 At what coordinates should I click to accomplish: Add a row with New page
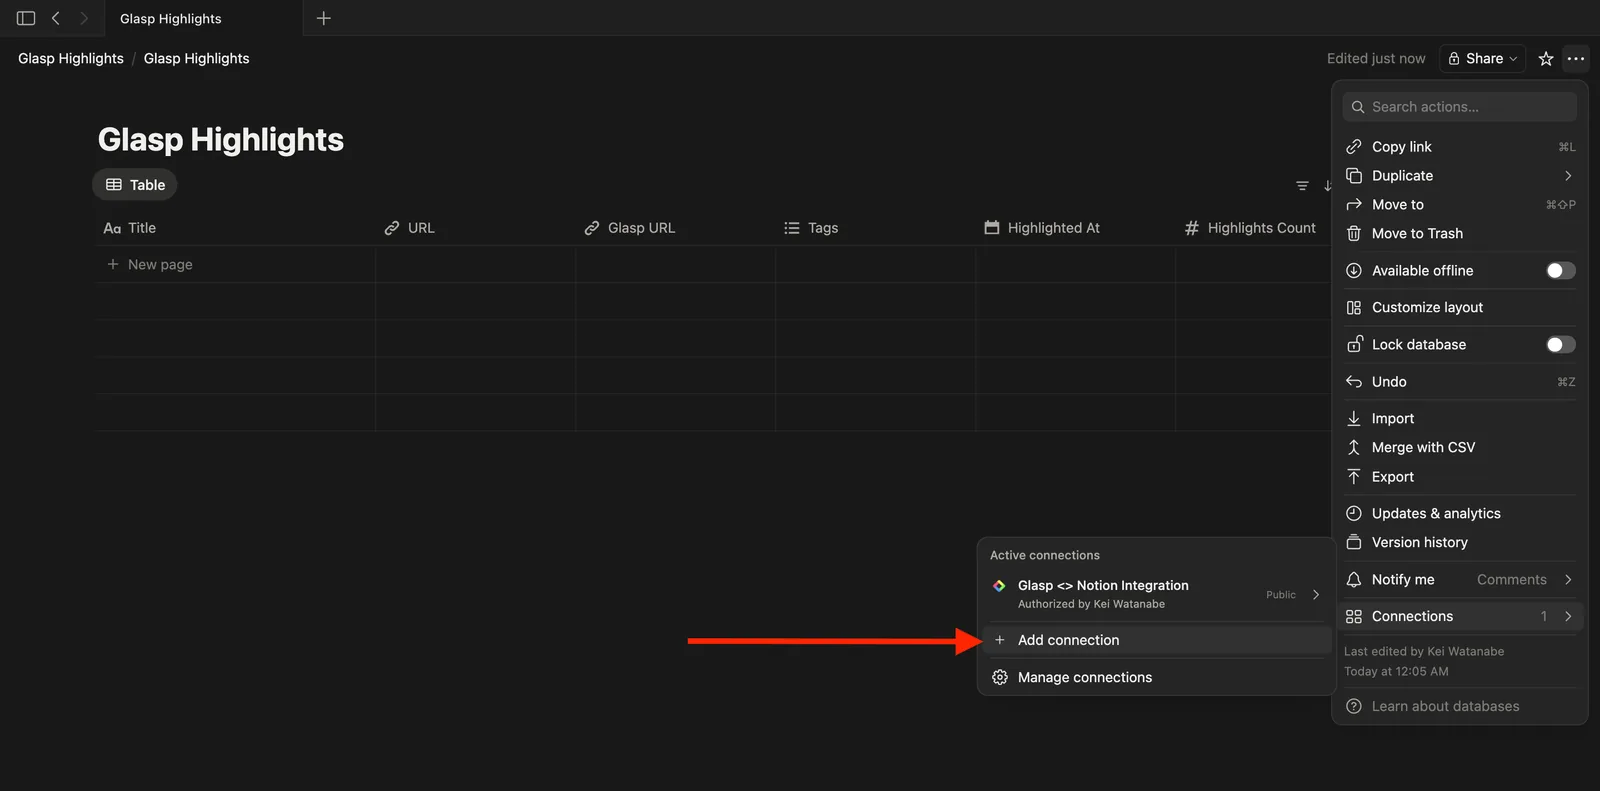[x=150, y=265]
